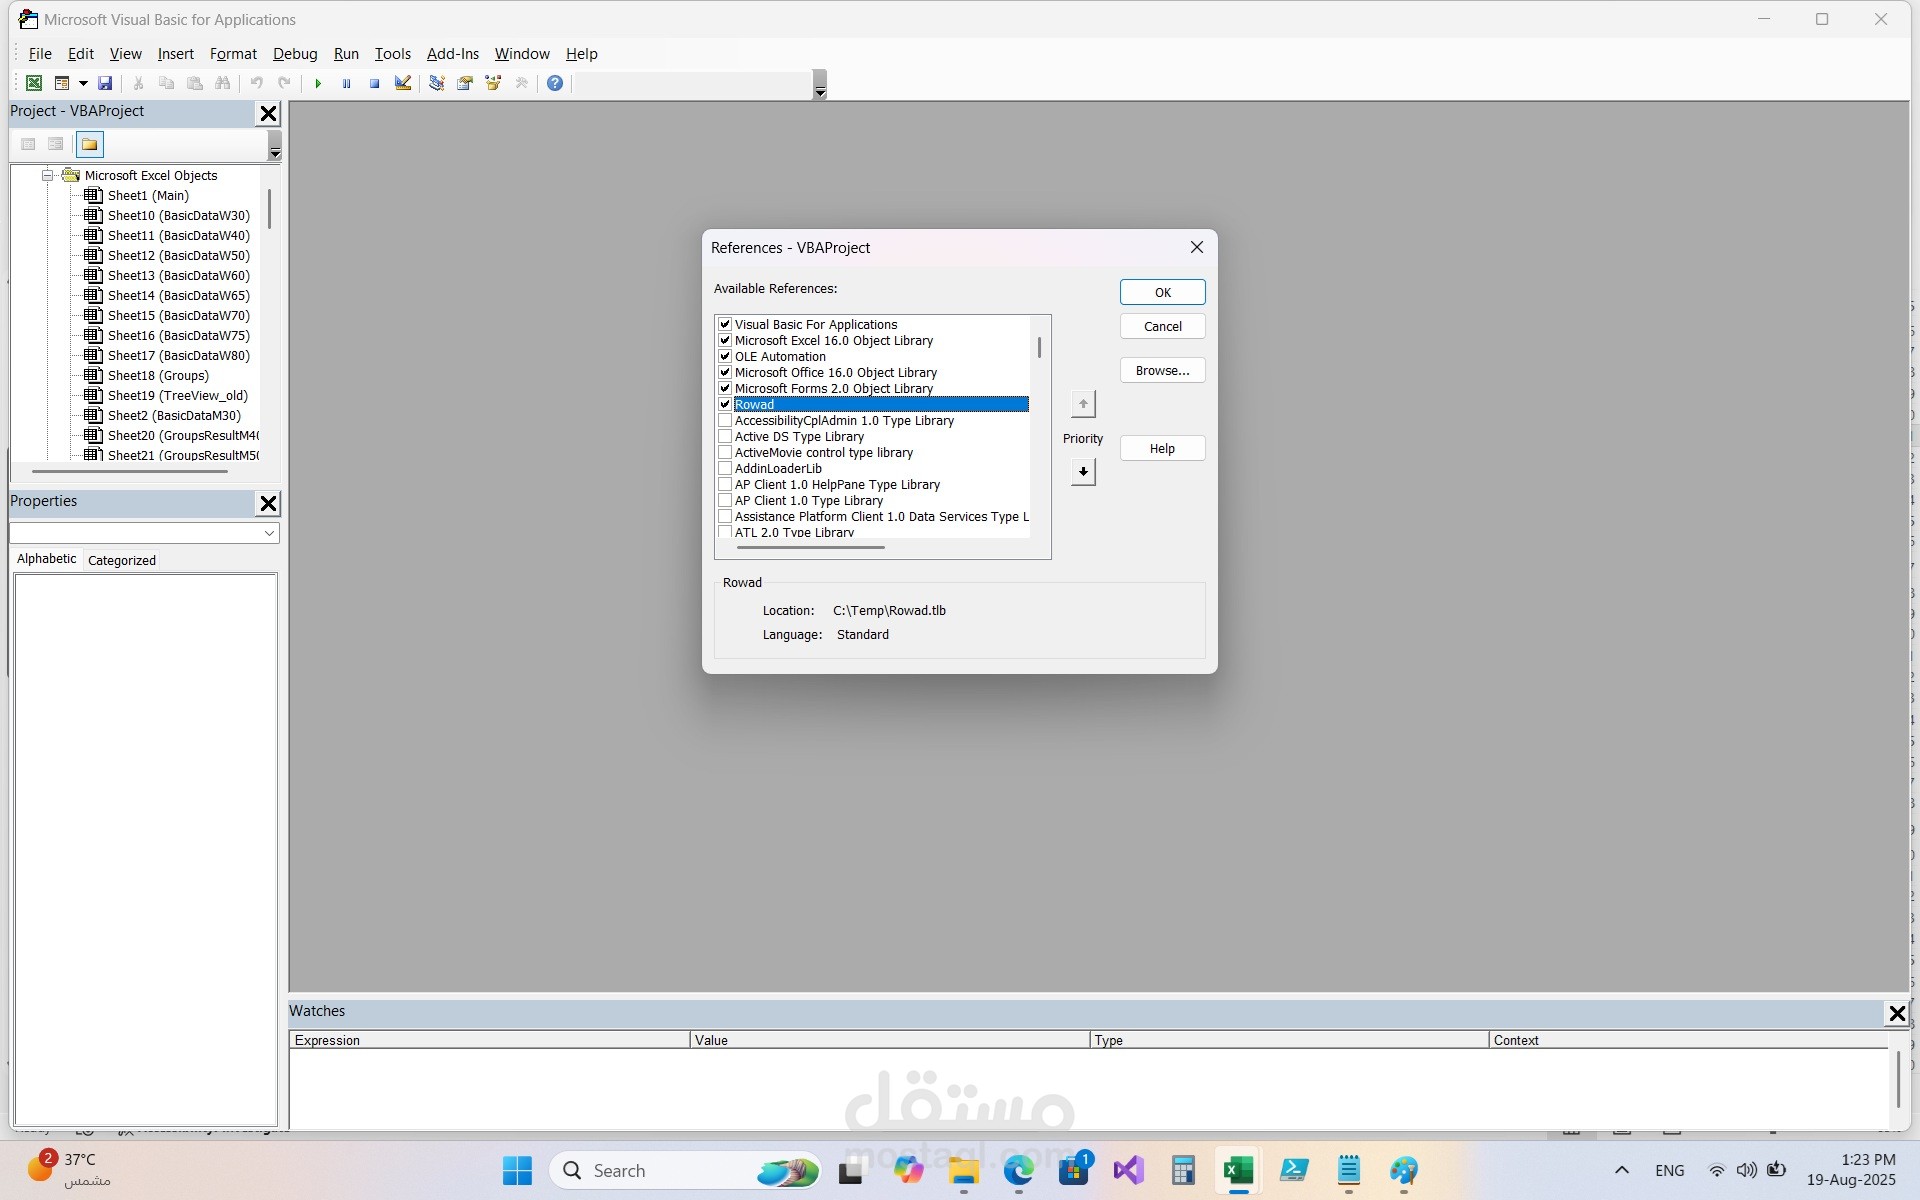Collapse Microsoft Excel Objects tree node

pyautogui.click(x=47, y=175)
